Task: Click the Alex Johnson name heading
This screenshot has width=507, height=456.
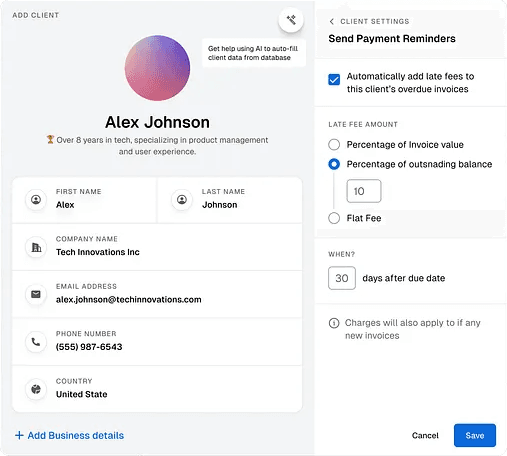Action: point(157,122)
